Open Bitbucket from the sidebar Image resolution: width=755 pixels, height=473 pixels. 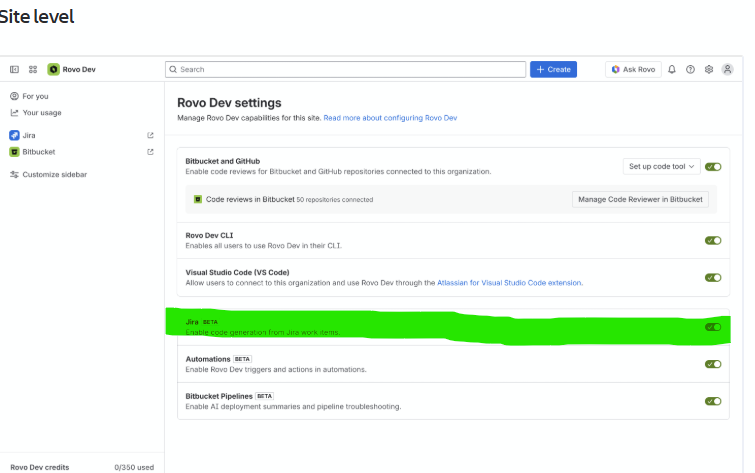click(39, 152)
